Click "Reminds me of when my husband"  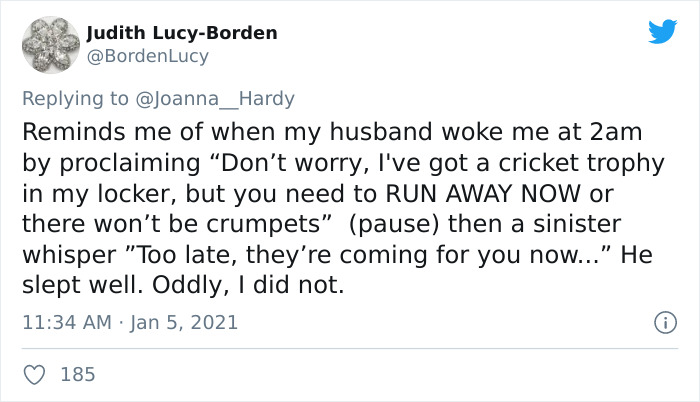[x=228, y=132]
